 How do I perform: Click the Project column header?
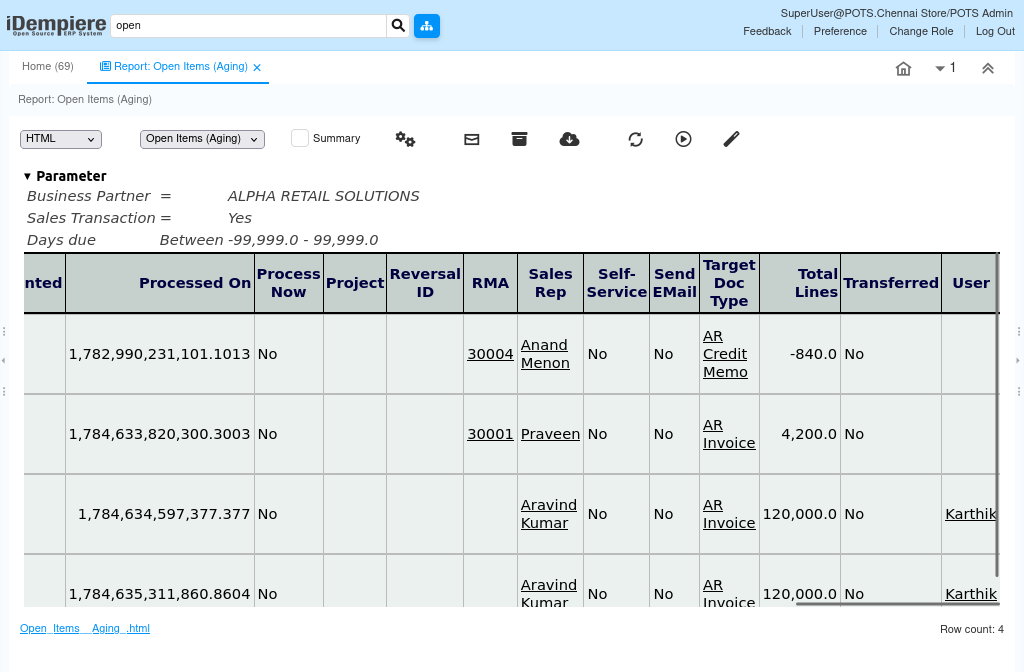point(355,283)
